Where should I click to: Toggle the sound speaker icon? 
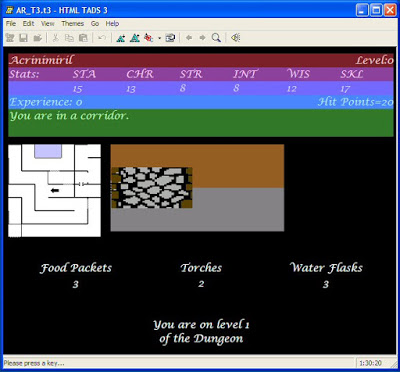tap(236, 38)
